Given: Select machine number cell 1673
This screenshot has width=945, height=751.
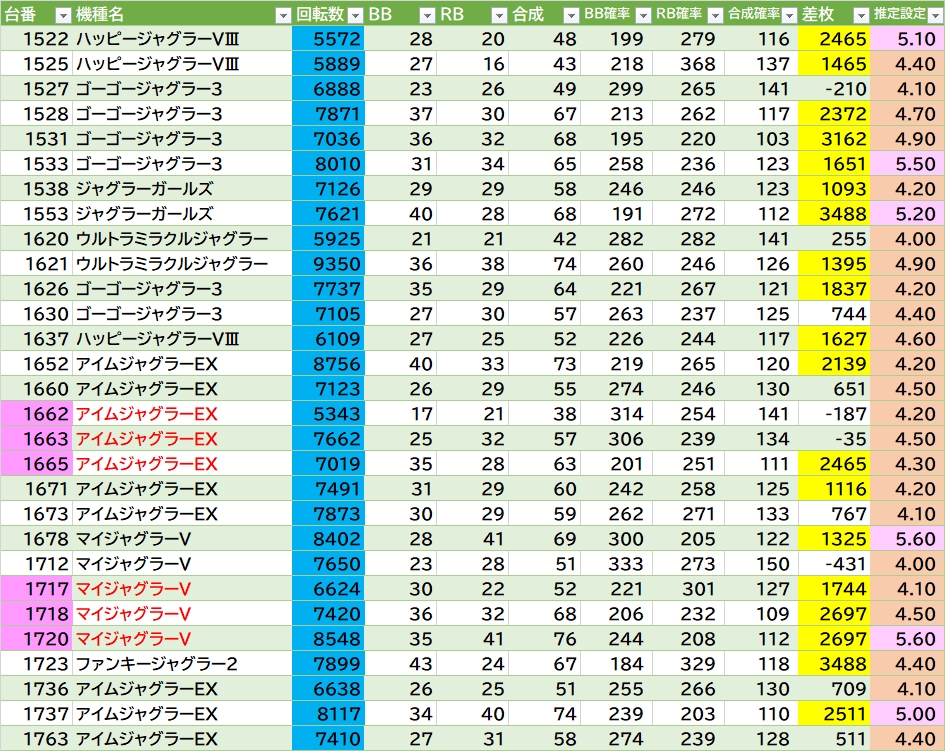Looking at the screenshot, I should [37, 514].
